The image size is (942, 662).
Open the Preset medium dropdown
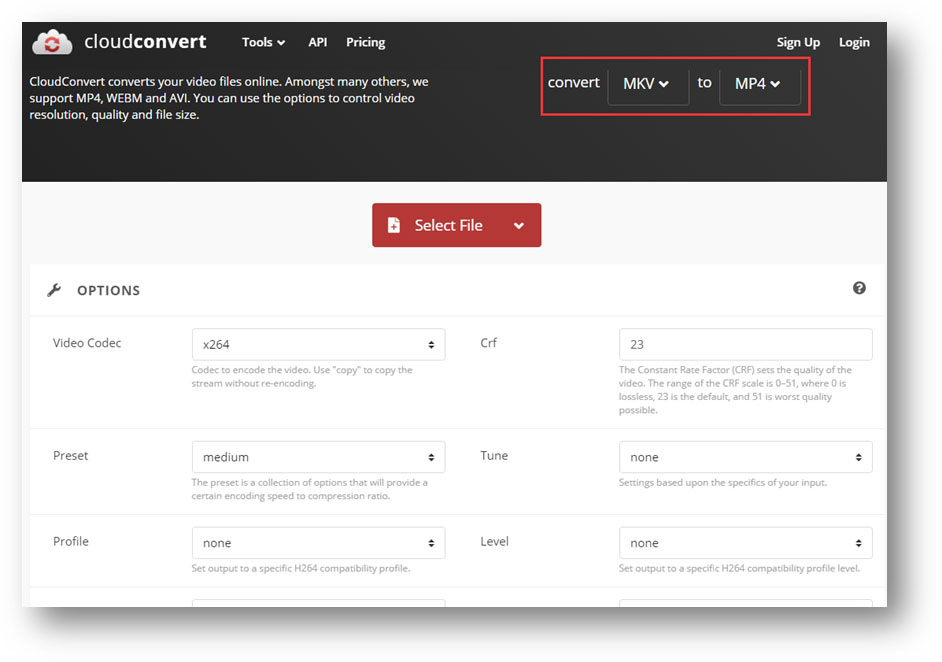[x=318, y=457]
